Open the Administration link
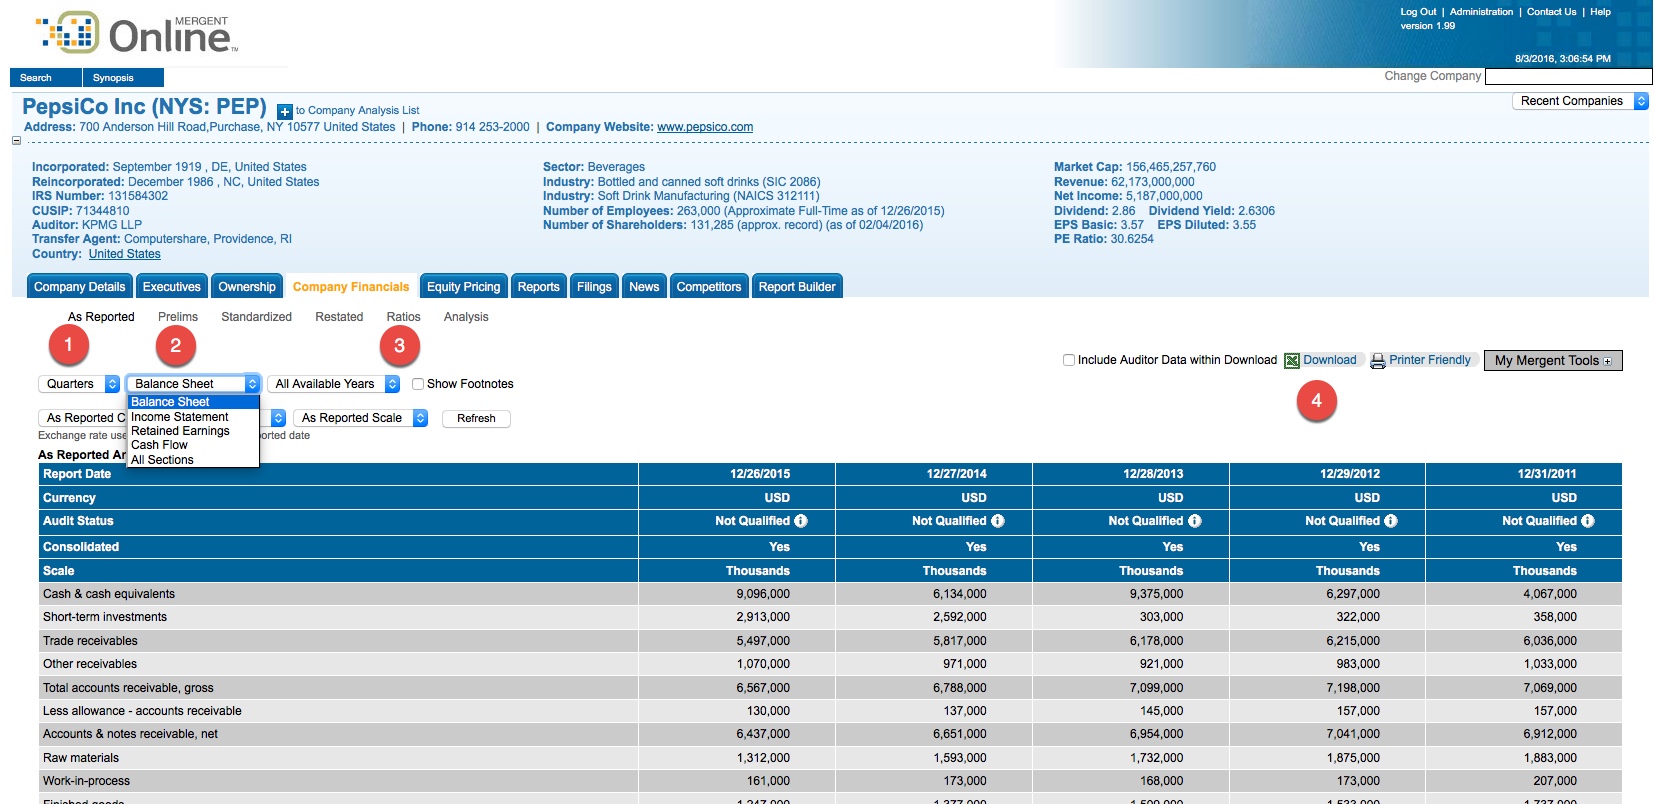This screenshot has height=804, width=1655. coord(1481,12)
